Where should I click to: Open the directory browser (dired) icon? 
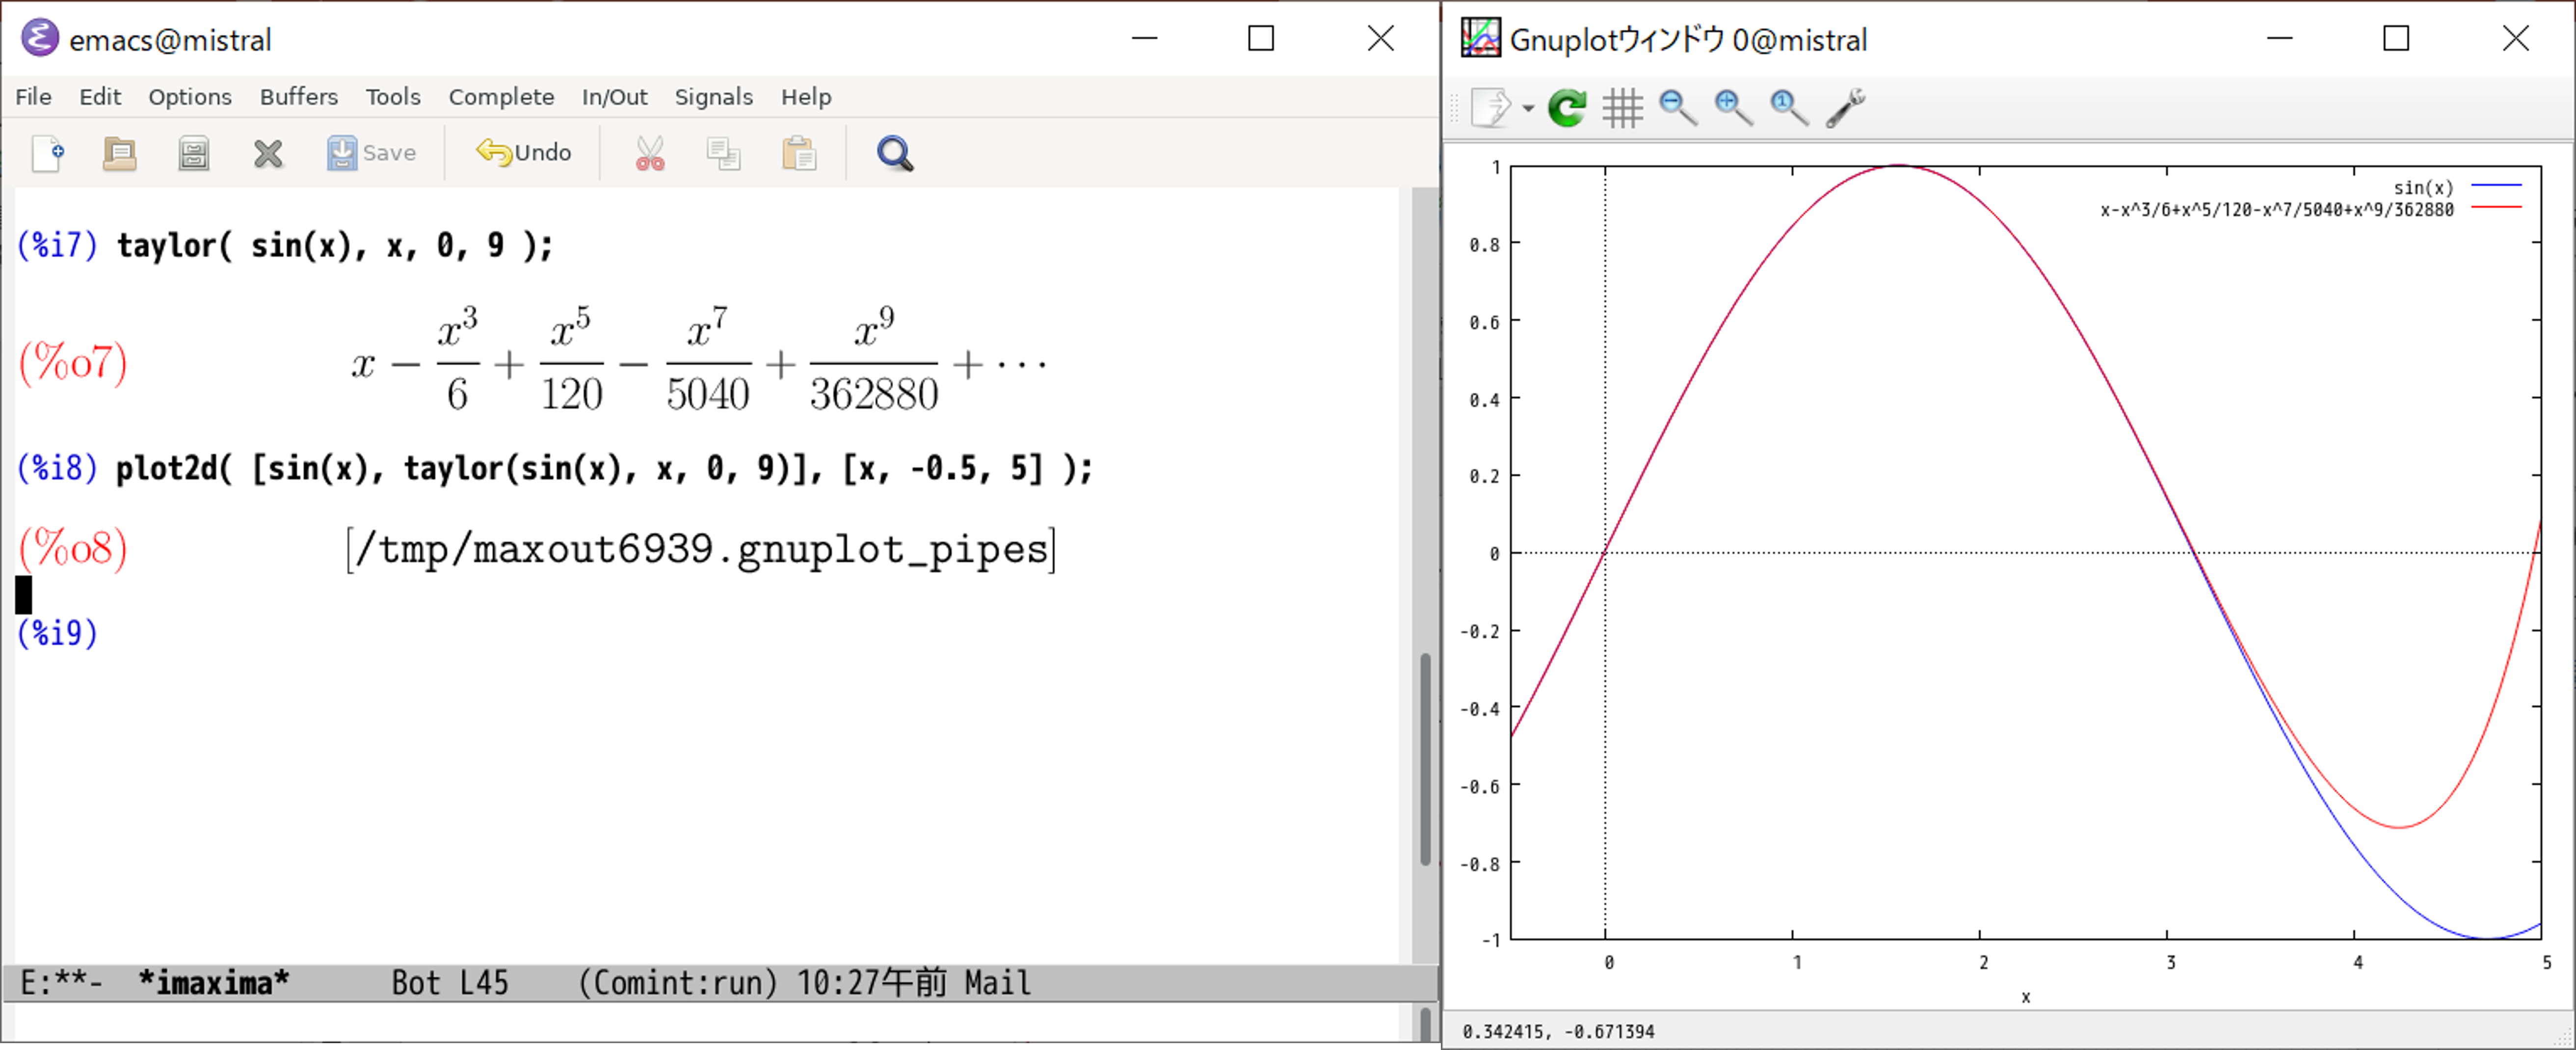tap(194, 153)
